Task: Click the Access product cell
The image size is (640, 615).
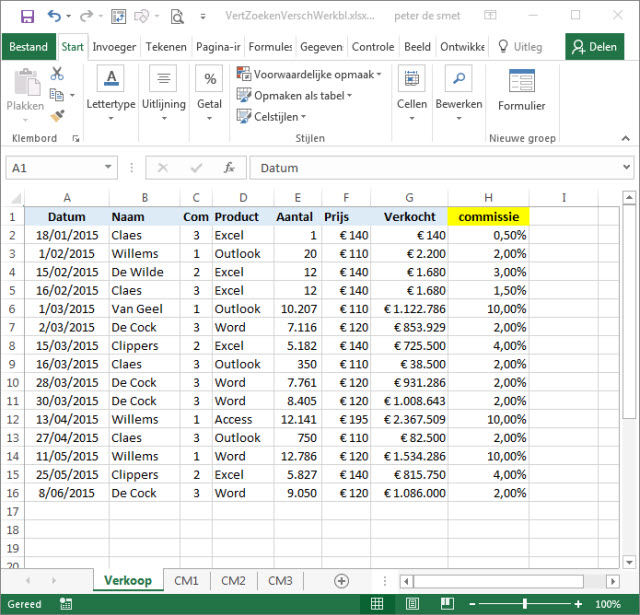Action: point(243,420)
